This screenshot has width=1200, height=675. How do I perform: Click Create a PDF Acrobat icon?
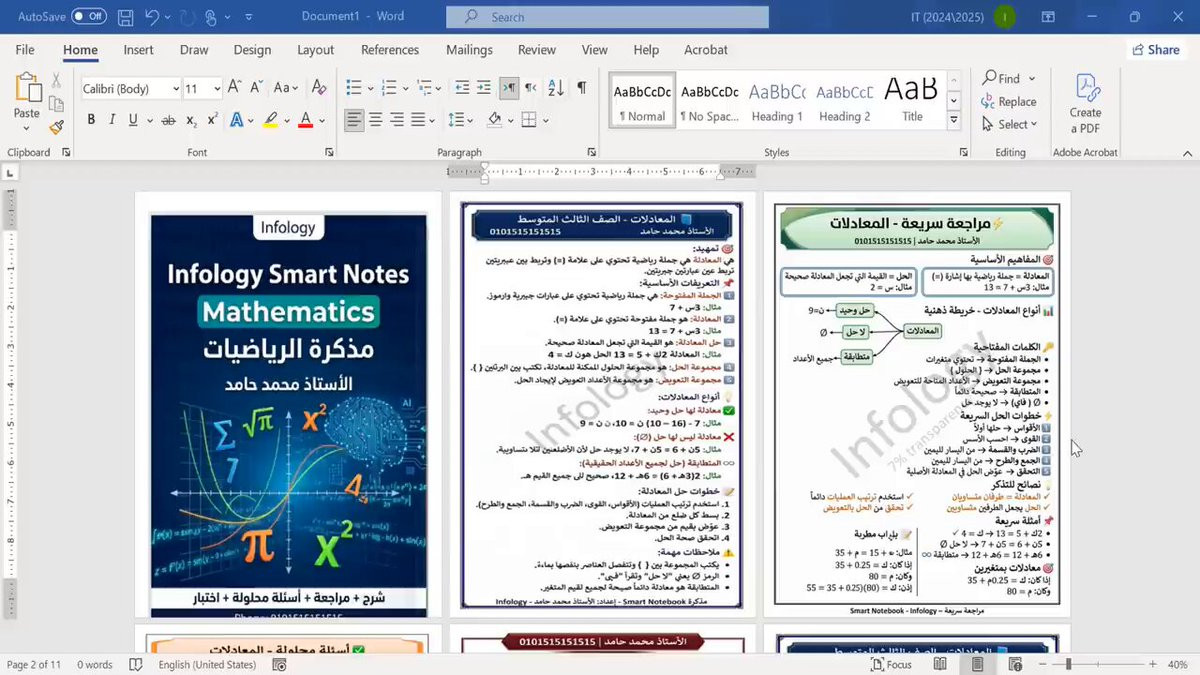pyautogui.click(x=1085, y=104)
